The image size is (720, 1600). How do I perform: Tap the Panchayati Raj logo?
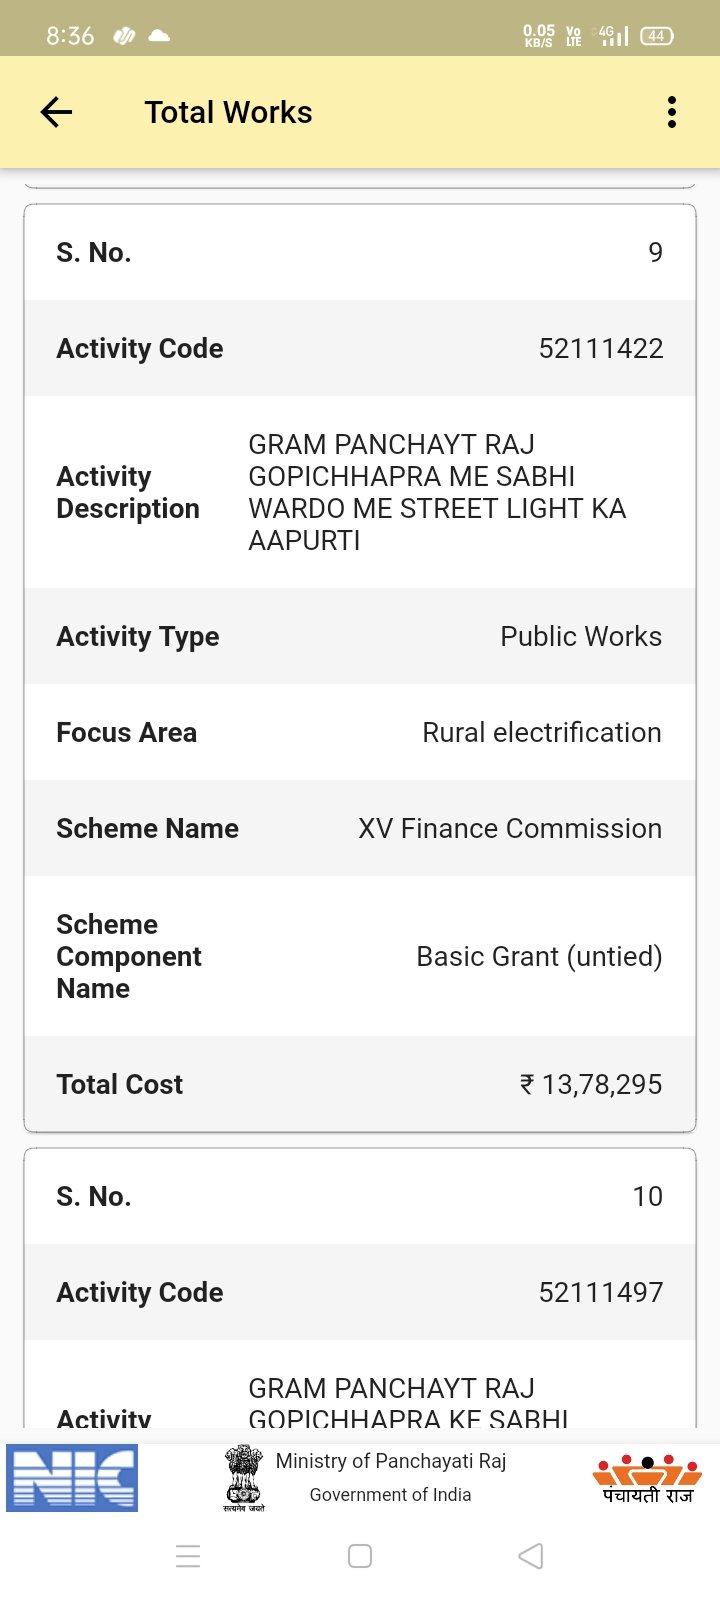(647, 1479)
